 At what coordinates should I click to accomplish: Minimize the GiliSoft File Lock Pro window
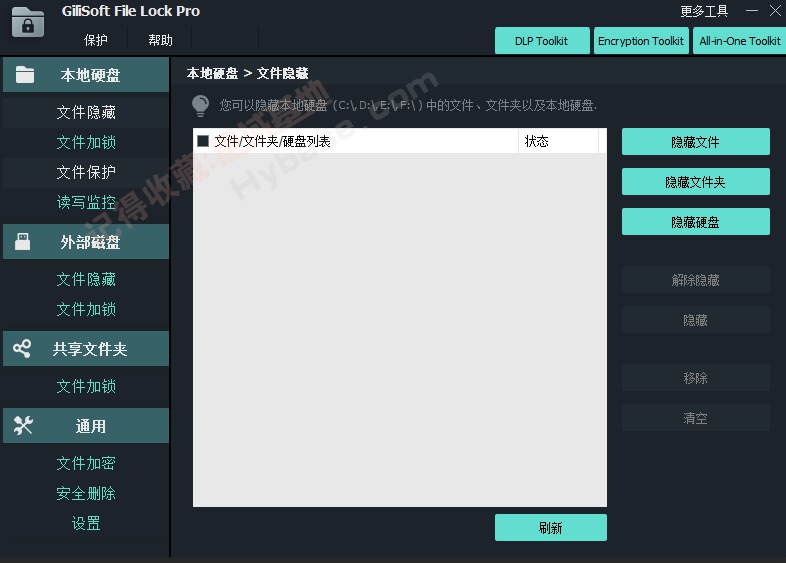pyautogui.click(x=751, y=11)
